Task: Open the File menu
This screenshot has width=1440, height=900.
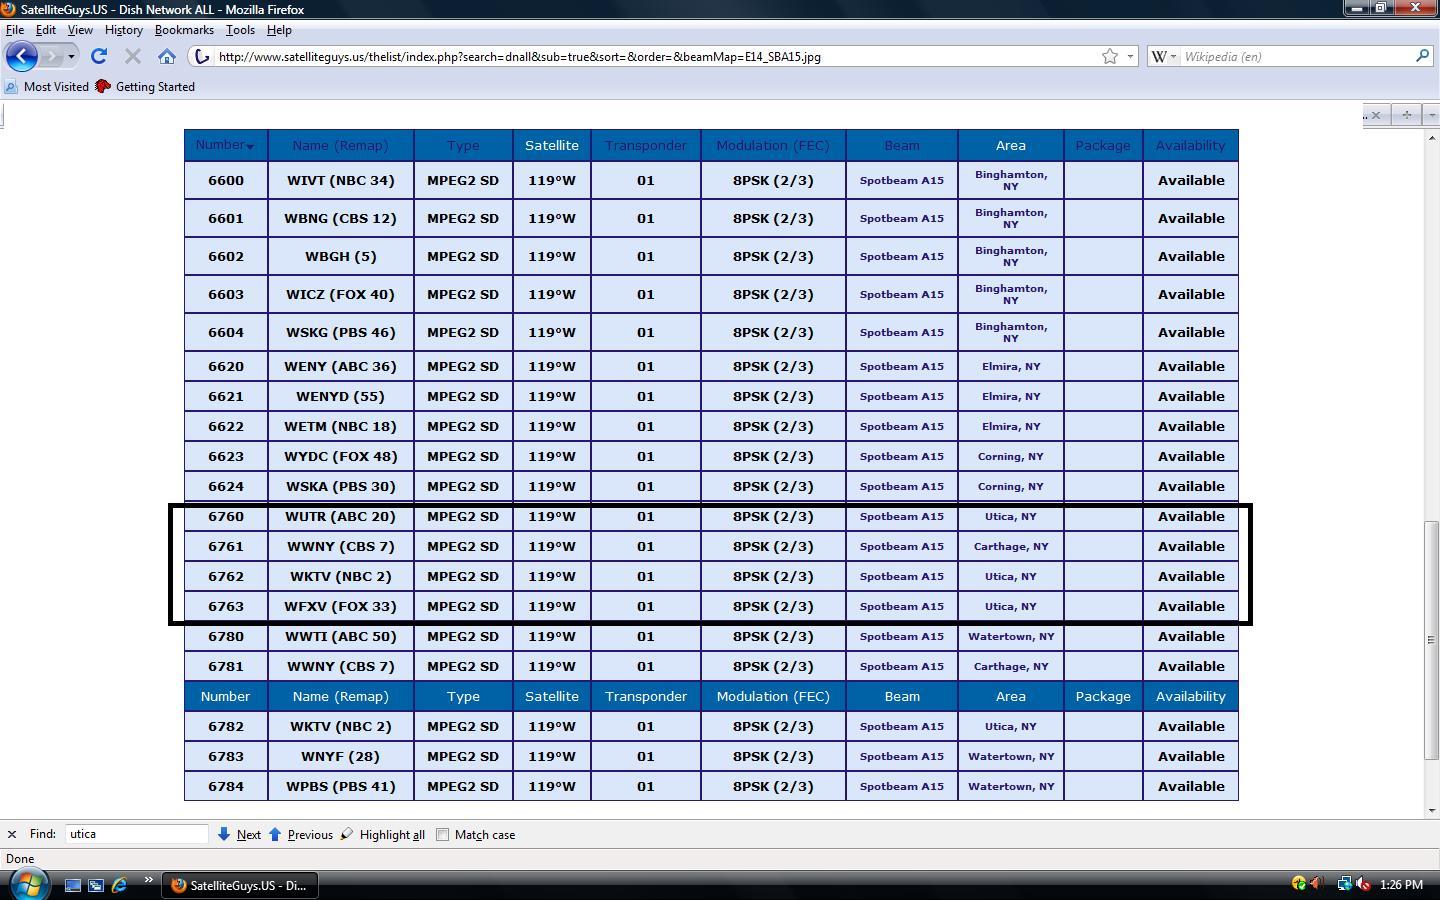Action: pyautogui.click(x=15, y=30)
